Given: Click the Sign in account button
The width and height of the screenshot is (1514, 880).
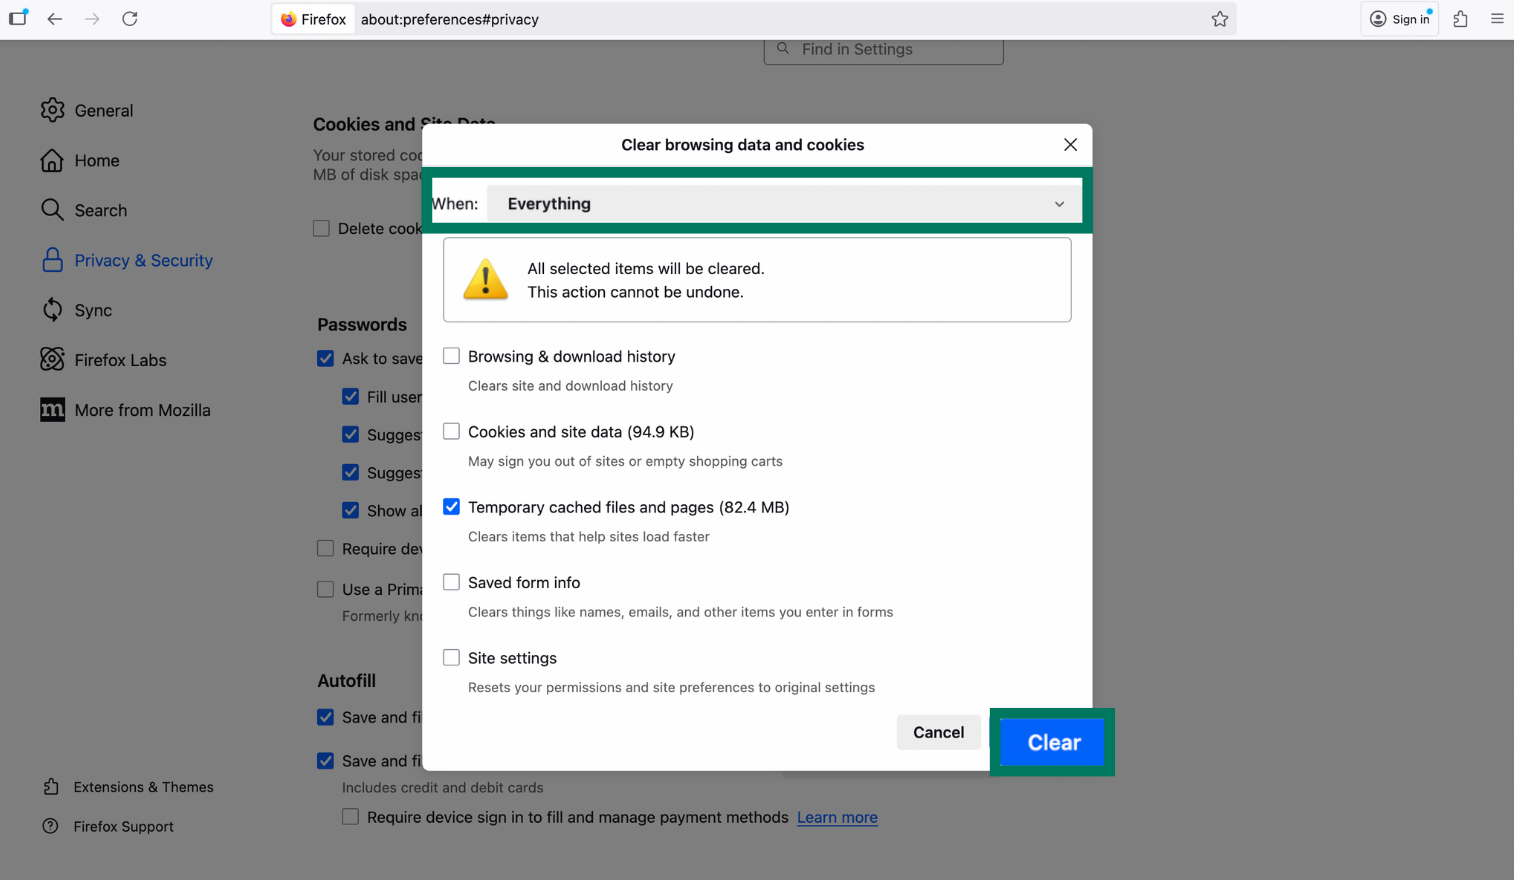Looking at the screenshot, I should click(x=1399, y=19).
